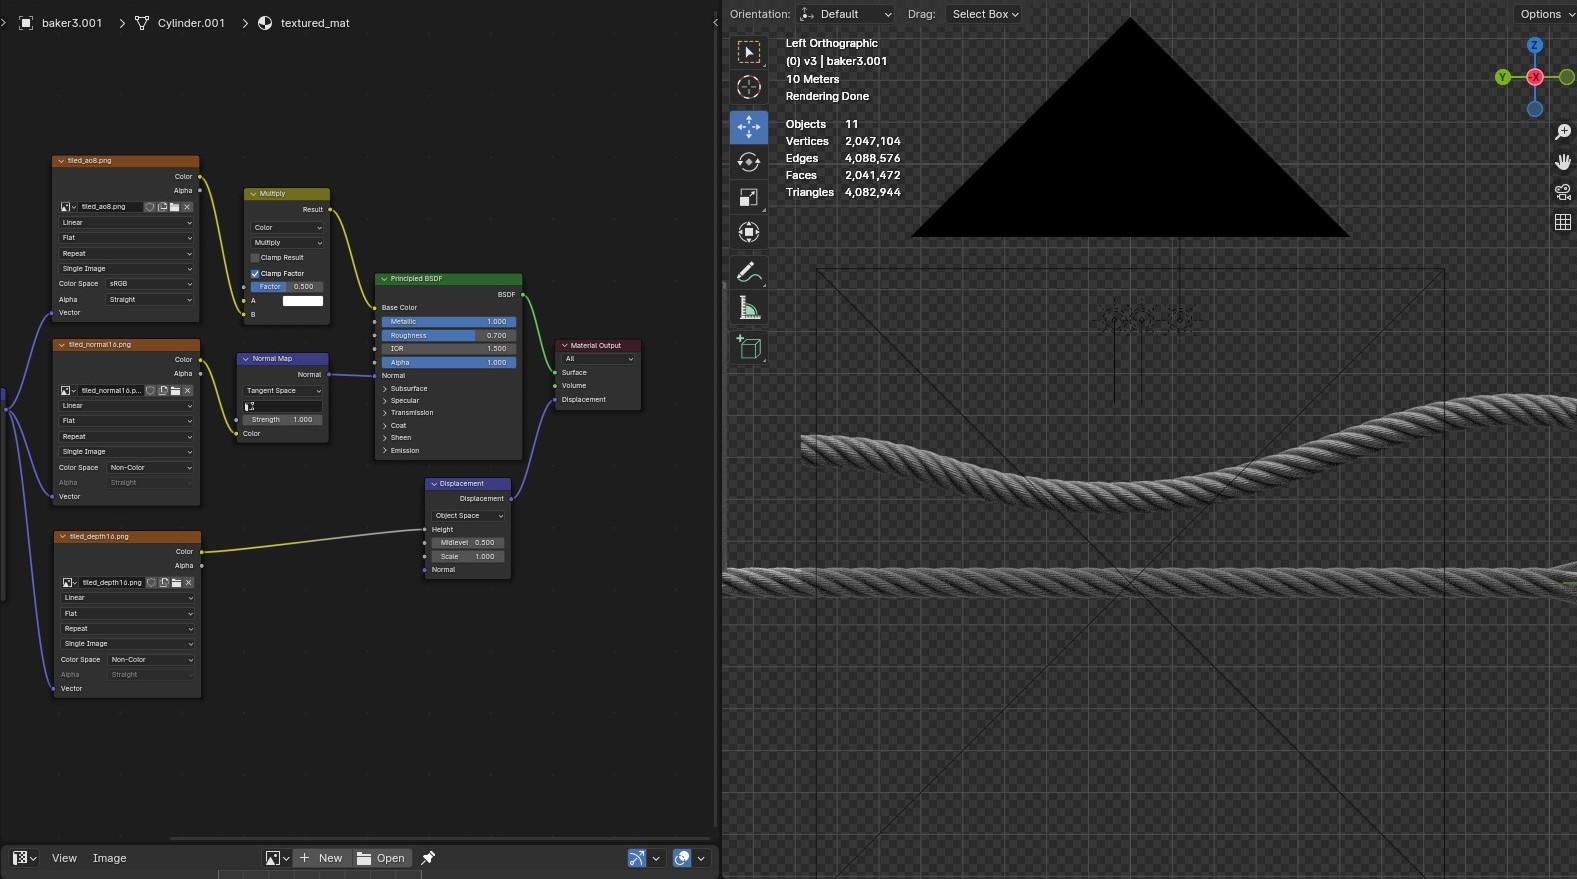Image resolution: width=1577 pixels, height=879 pixels.
Task: Adjust the Multiply Factor slider
Action: tap(287, 287)
